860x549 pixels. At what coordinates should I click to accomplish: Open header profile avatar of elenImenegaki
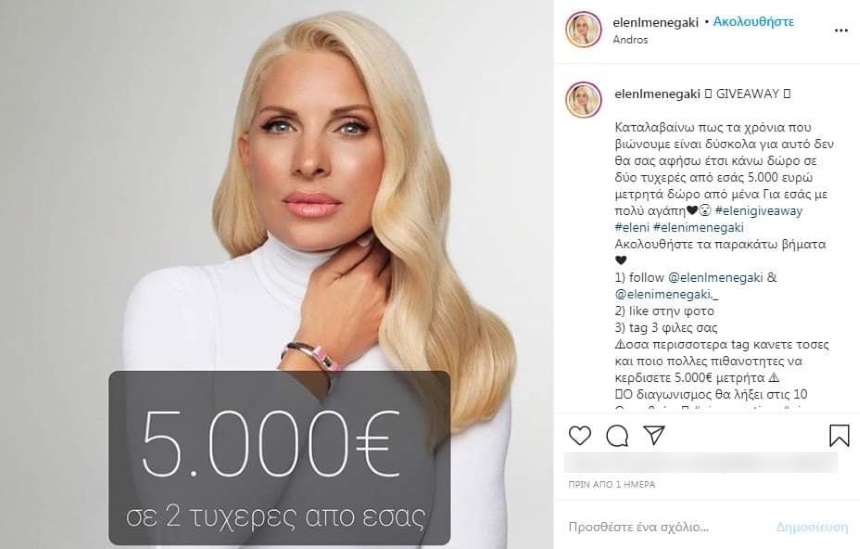[584, 30]
